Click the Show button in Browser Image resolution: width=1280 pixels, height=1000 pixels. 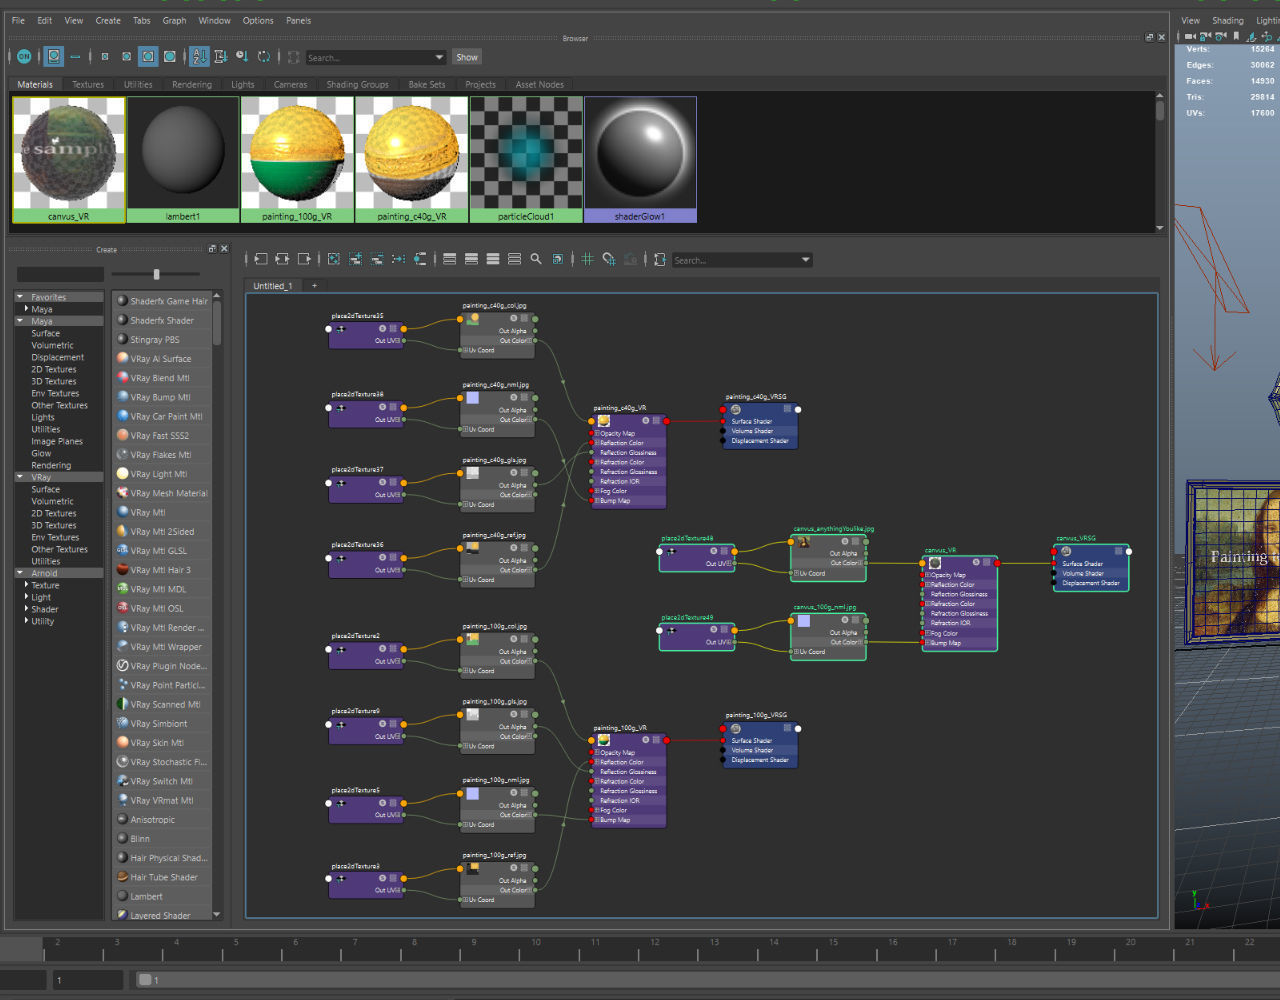[467, 57]
